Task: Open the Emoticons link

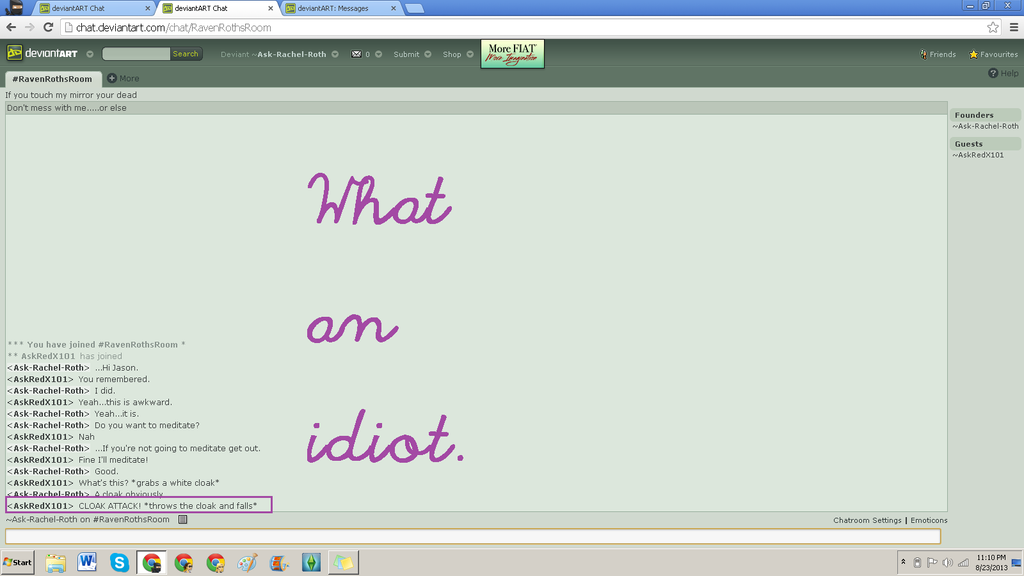Action: [x=929, y=520]
